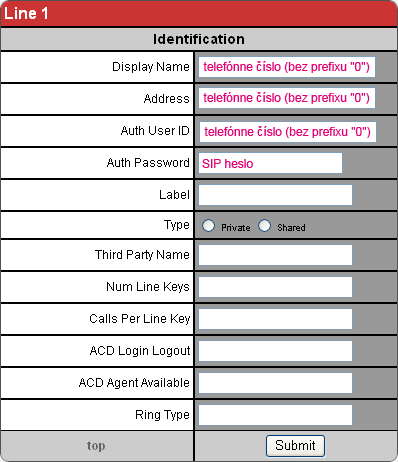Focus the Label text field
Screen dimensions: 398x462
point(275,195)
